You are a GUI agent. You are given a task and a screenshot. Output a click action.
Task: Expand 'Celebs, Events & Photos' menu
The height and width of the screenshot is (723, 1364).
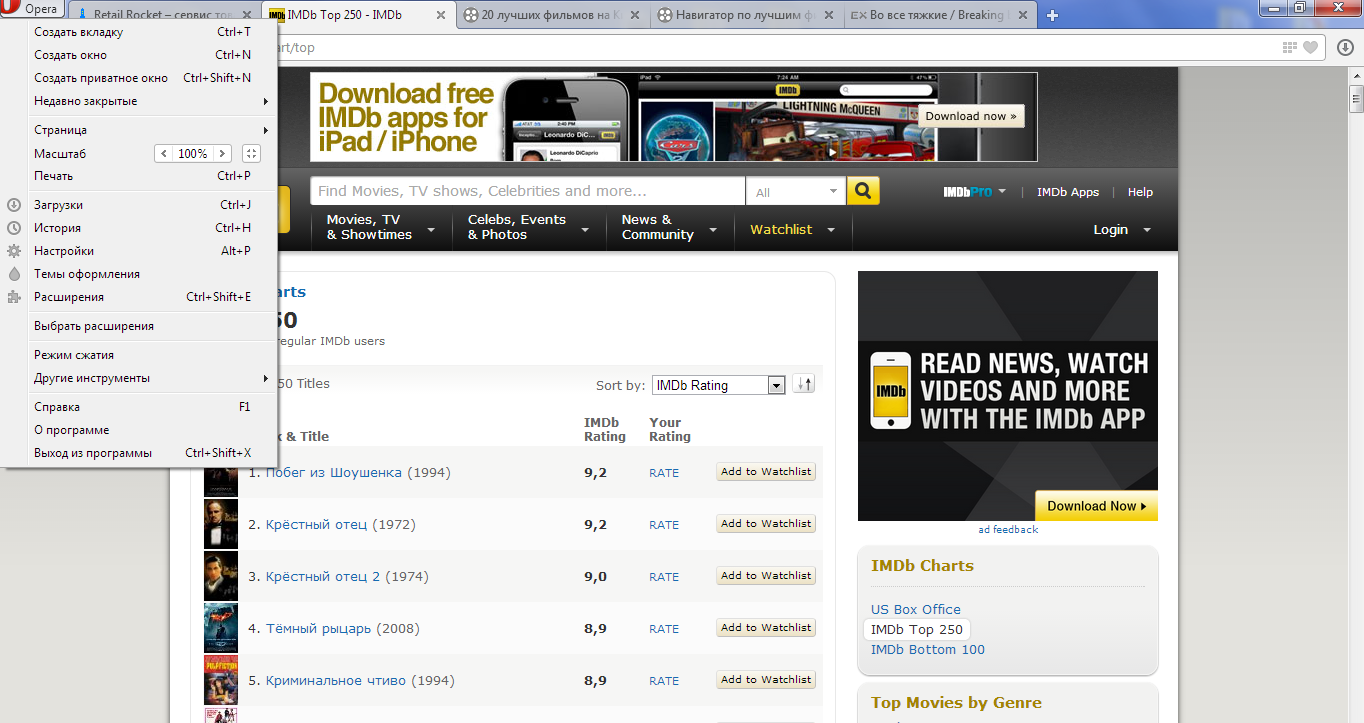[x=530, y=228]
